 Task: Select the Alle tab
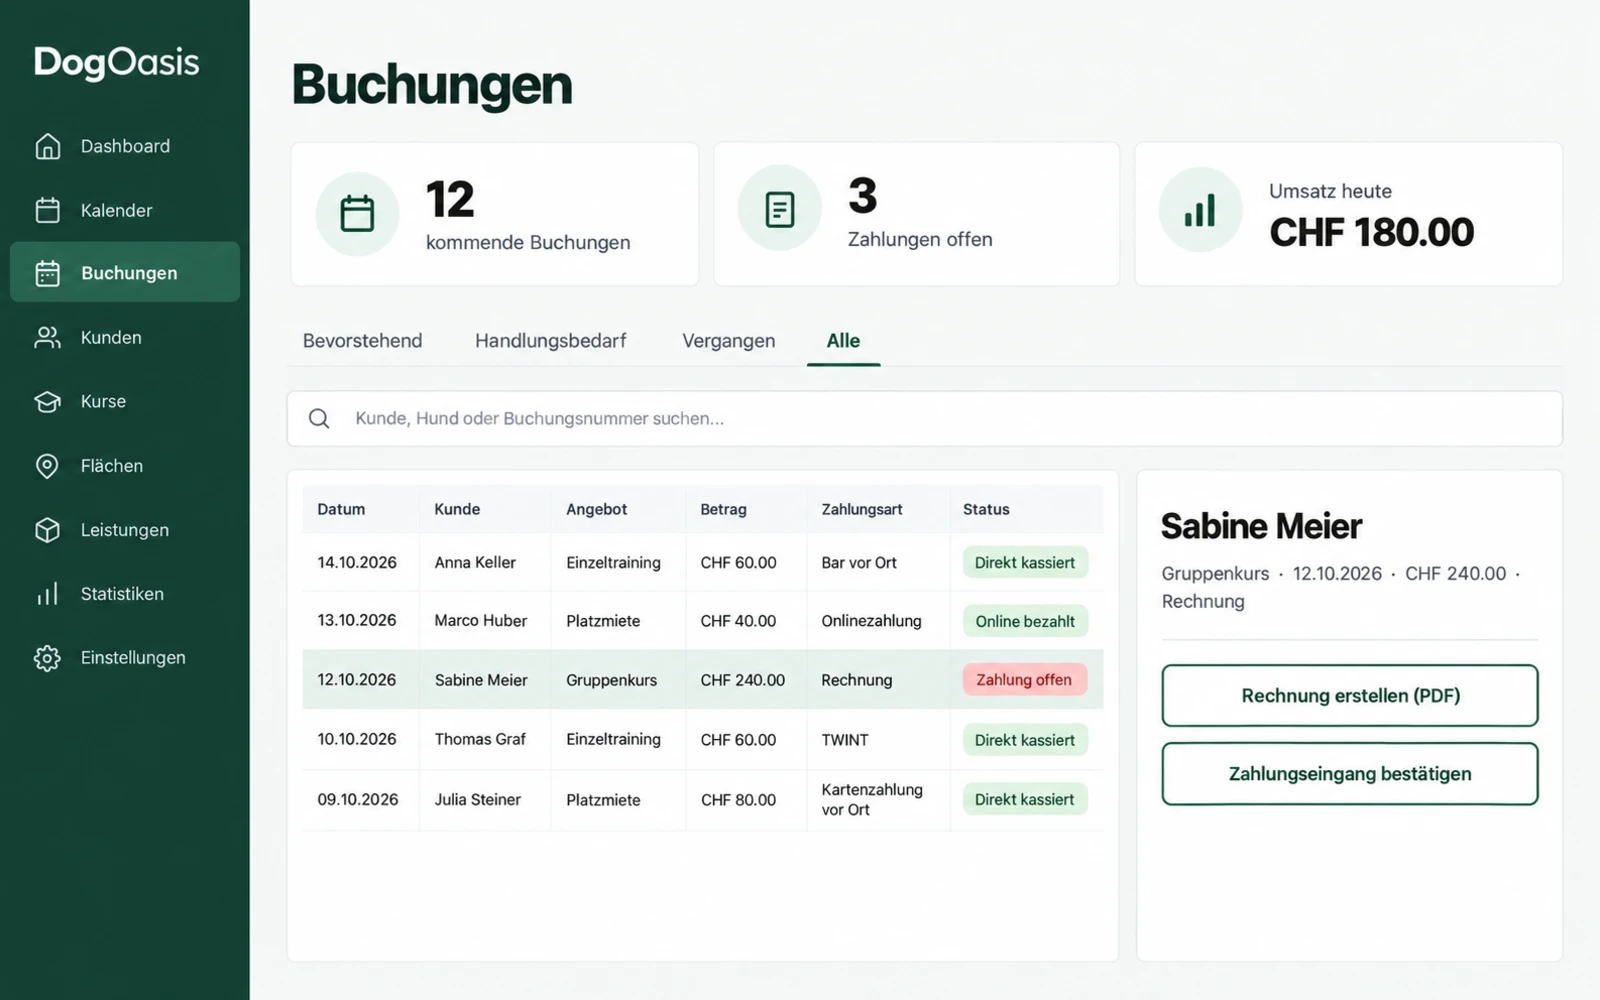click(x=843, y=341)
